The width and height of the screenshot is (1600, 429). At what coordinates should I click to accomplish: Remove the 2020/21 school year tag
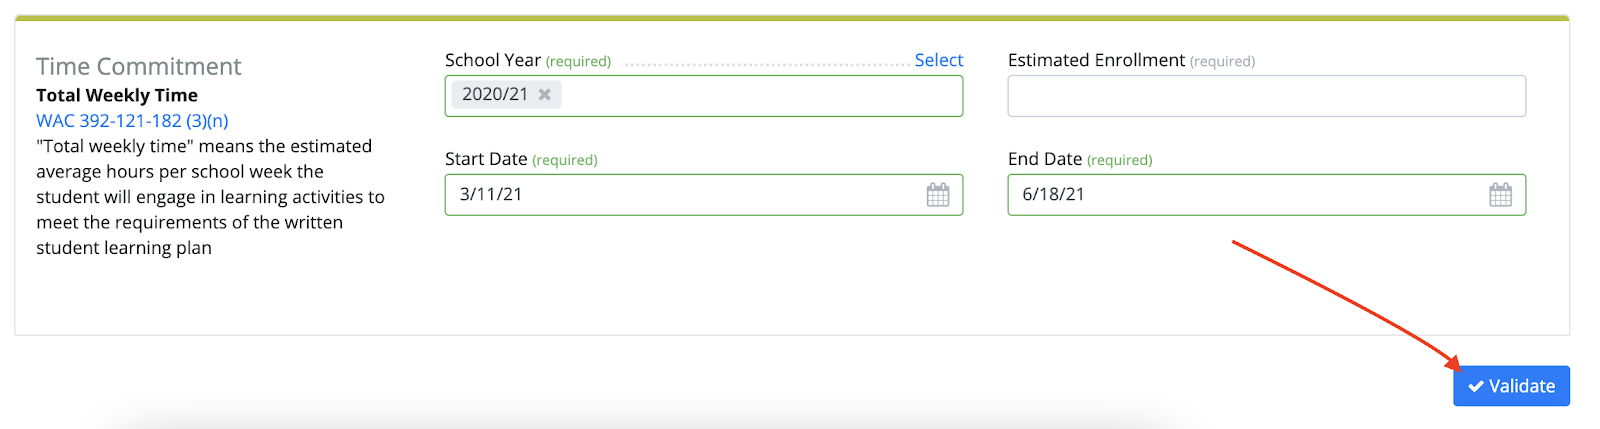[x=545, y=95]
